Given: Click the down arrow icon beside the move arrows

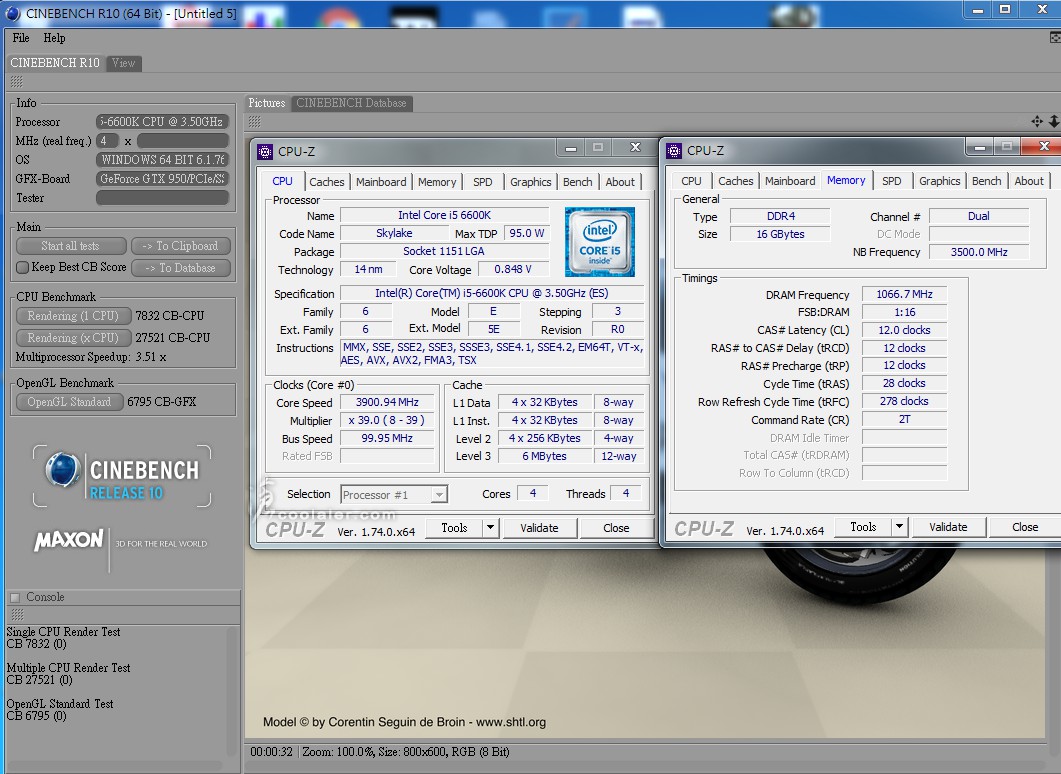Looking at the screenshot, I should (x=1054, y=121).
